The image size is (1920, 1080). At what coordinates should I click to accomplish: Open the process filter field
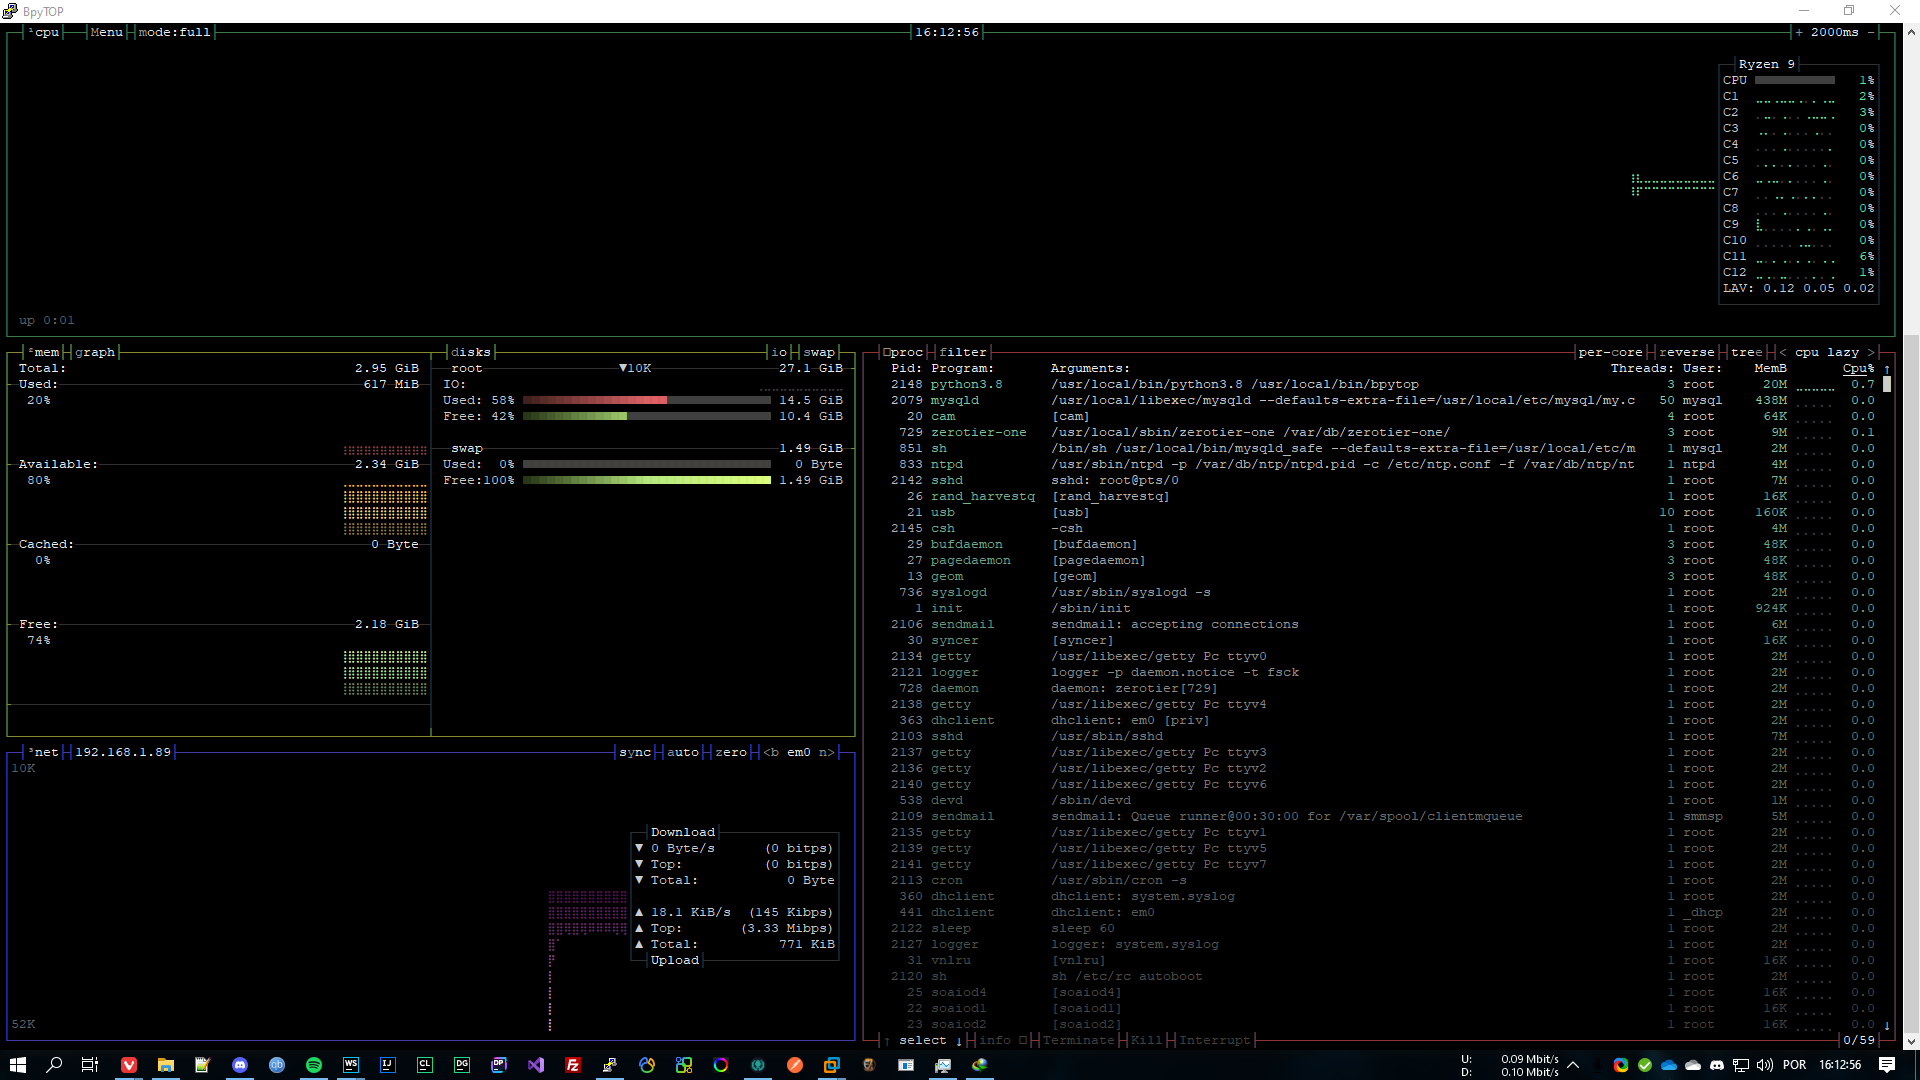click(x=962, y=352)
